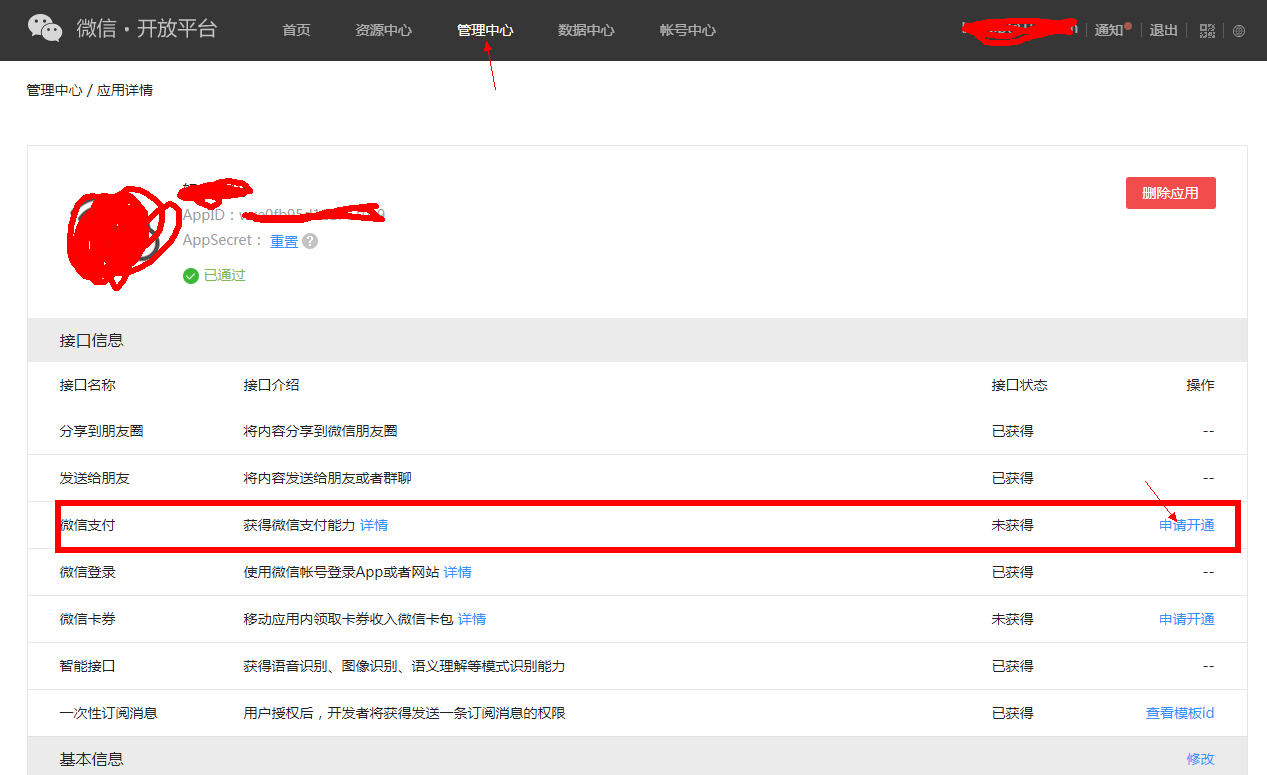Click the AppSecret label
This screenshot has width=1267, height=775.
223,241
